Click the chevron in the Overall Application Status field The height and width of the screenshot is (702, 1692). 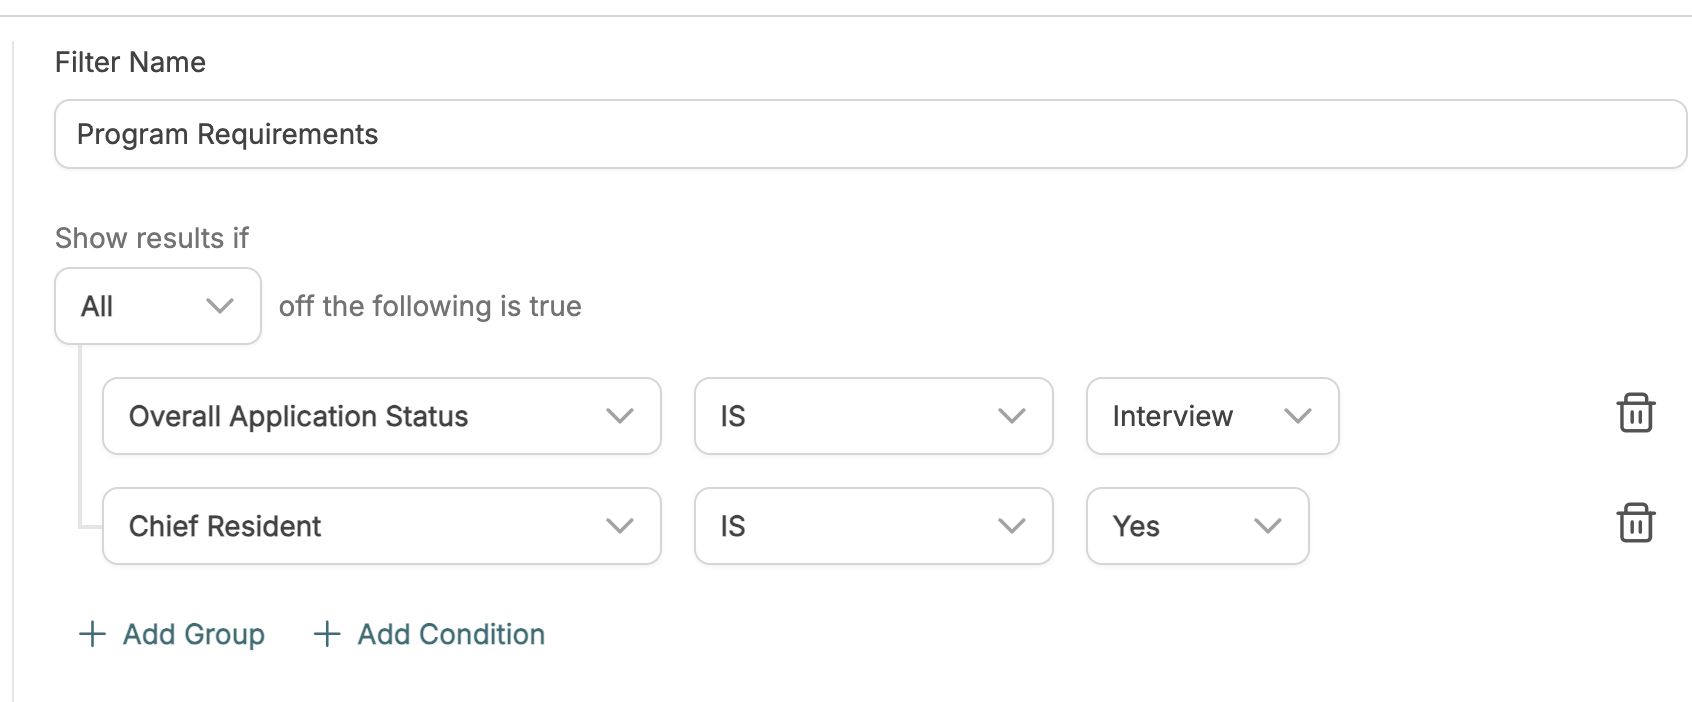pos(620,416)
